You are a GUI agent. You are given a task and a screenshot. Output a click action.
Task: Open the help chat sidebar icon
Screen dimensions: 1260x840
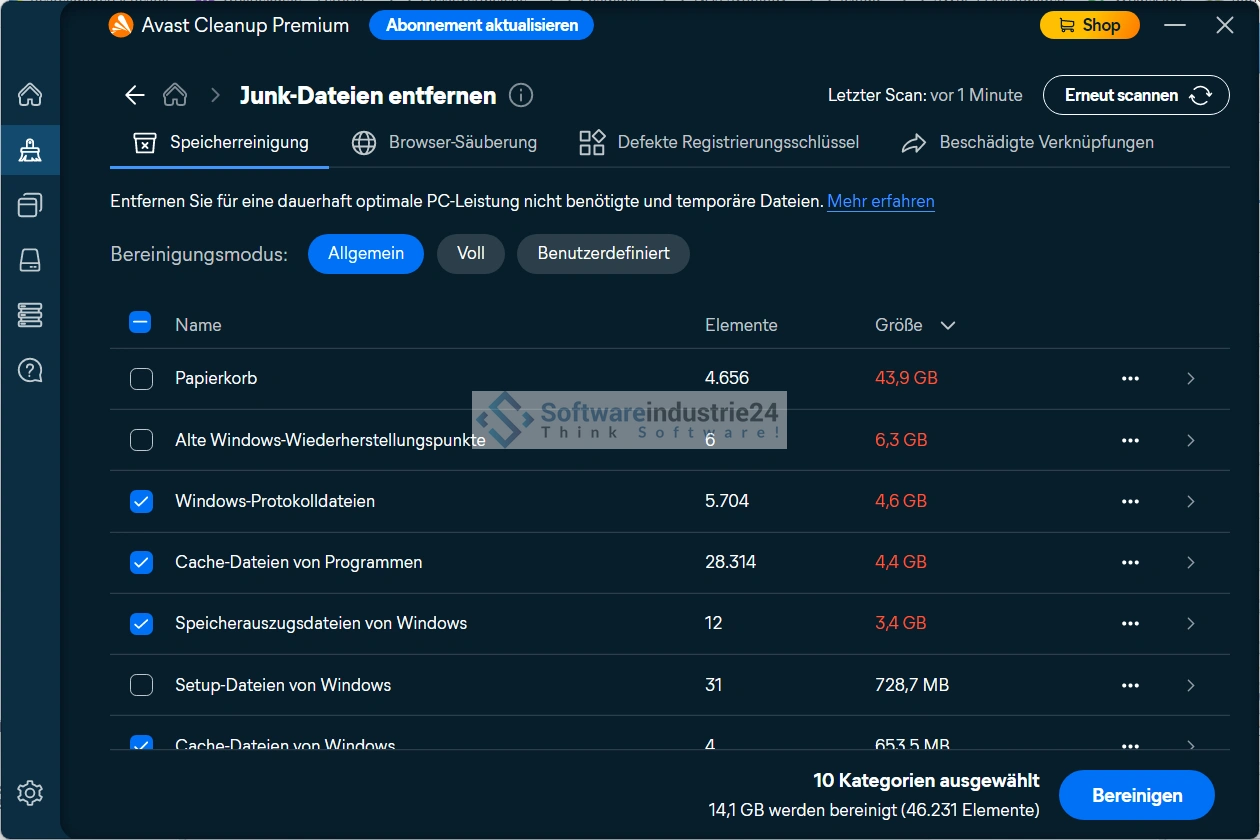30,370
